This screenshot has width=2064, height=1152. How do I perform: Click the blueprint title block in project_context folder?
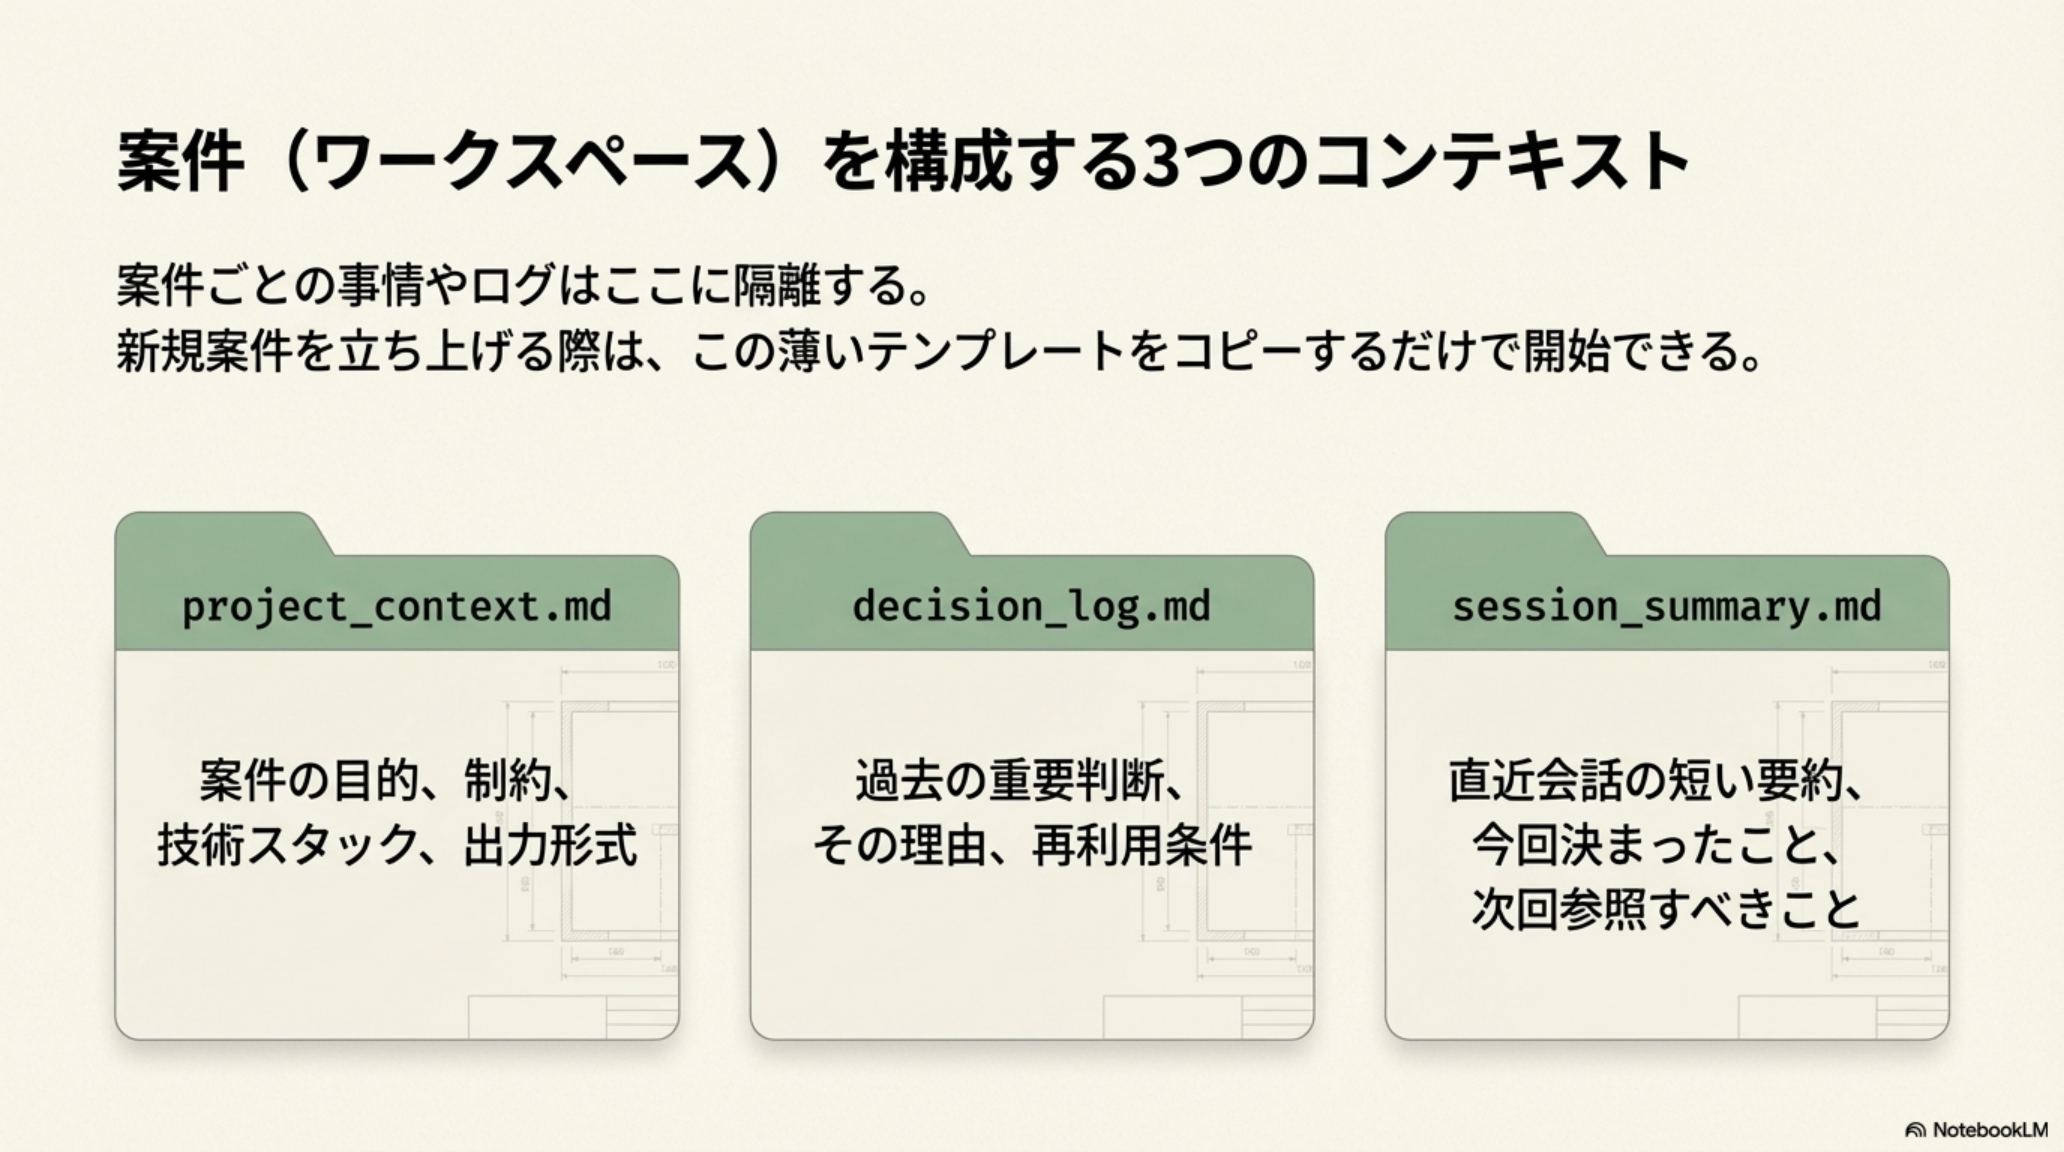click(x=572, y=1017)
